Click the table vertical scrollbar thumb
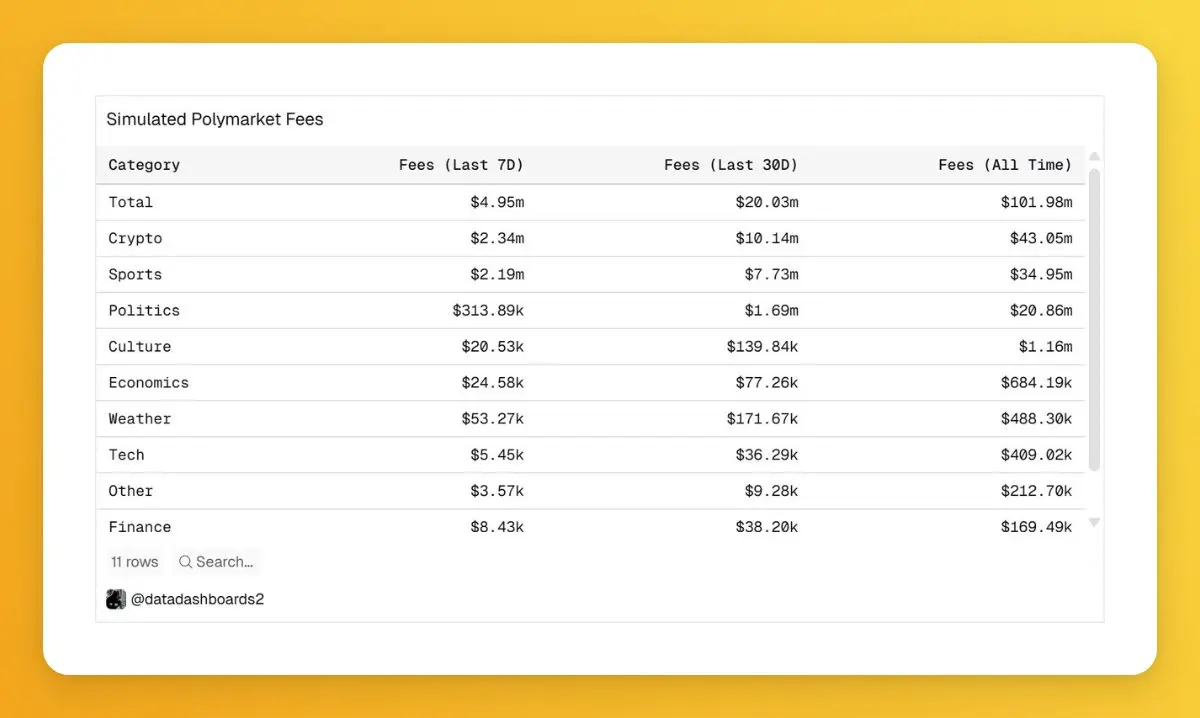The width and height of the screenshot is (1200, 718). coord(1094,320)
